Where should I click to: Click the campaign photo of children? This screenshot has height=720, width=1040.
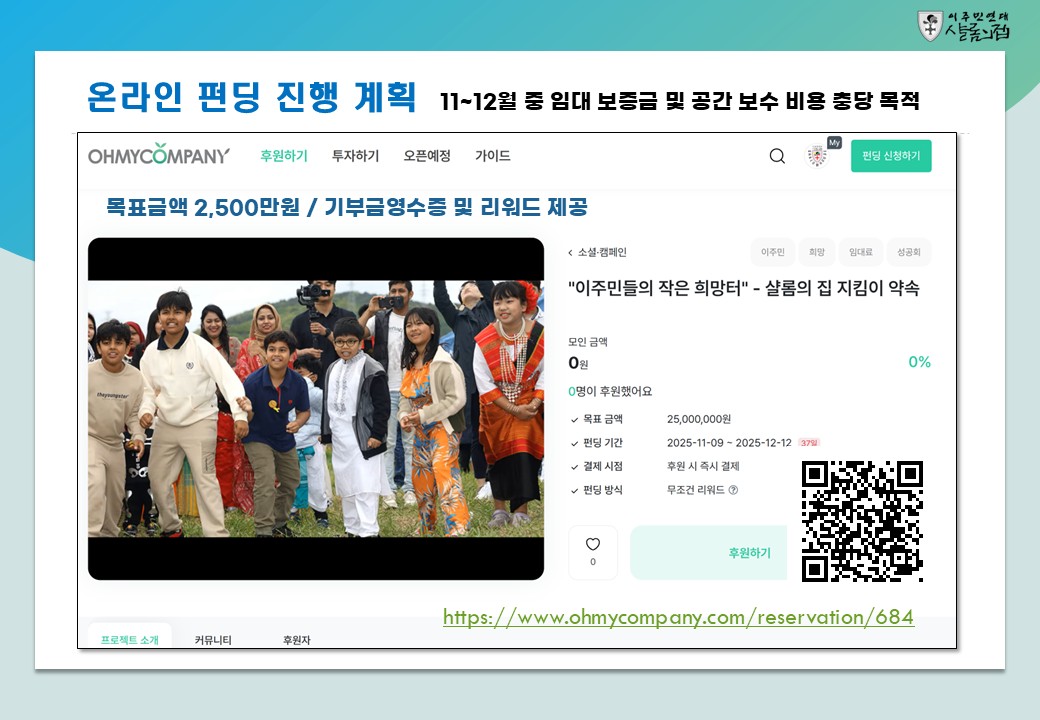(x=316, y=408)
